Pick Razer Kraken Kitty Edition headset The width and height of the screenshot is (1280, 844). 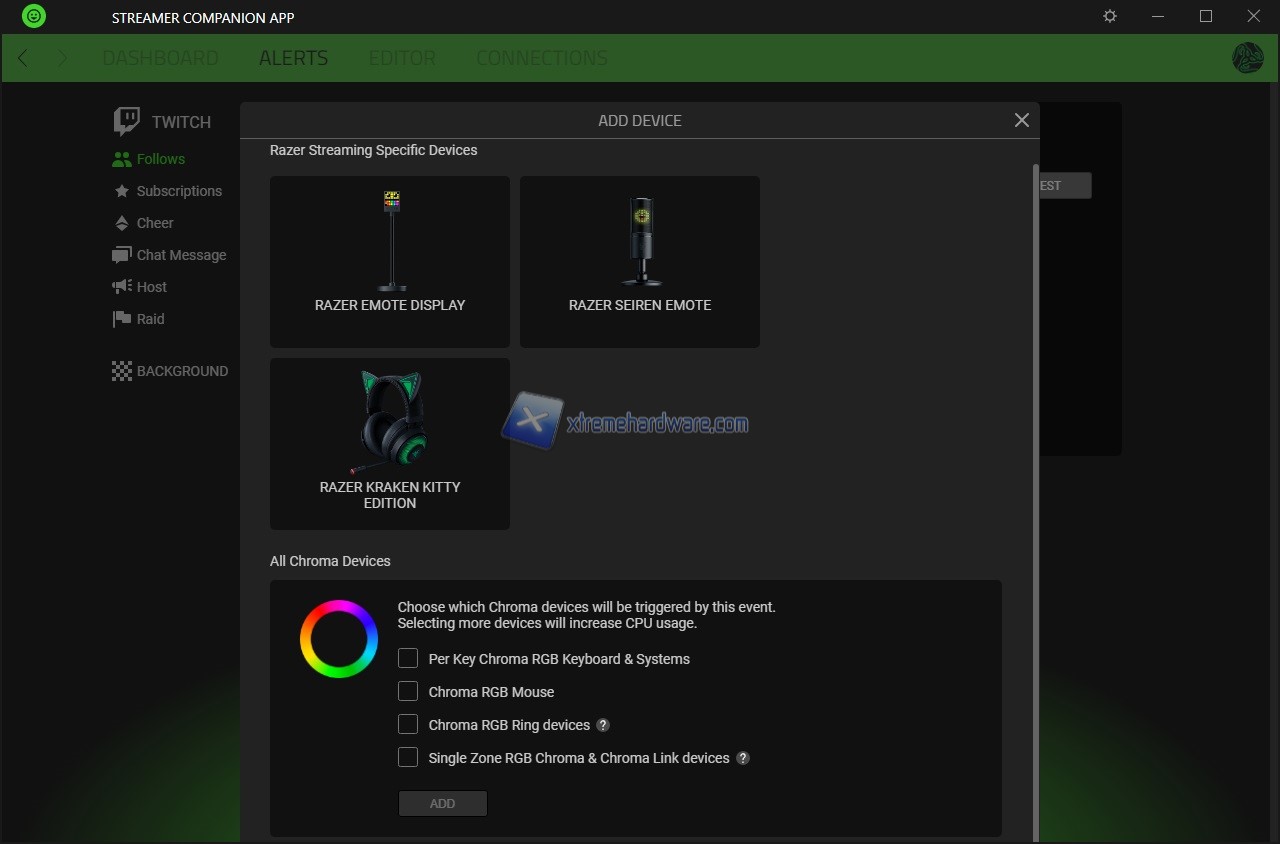390,444
